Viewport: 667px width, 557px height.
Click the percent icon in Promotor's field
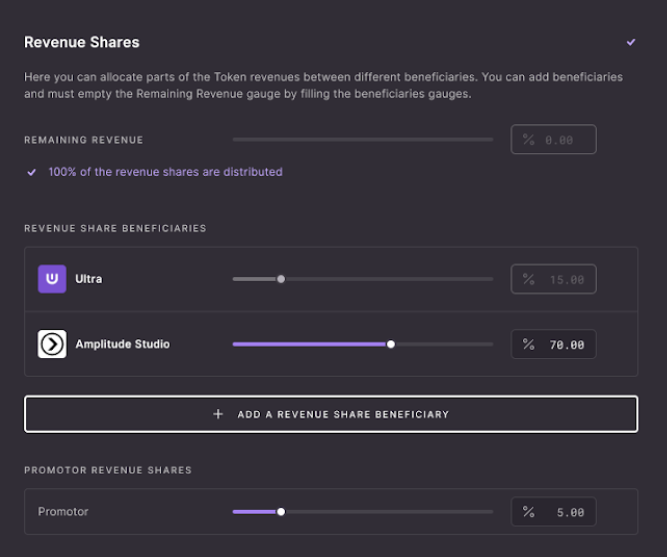click(528, 512)
